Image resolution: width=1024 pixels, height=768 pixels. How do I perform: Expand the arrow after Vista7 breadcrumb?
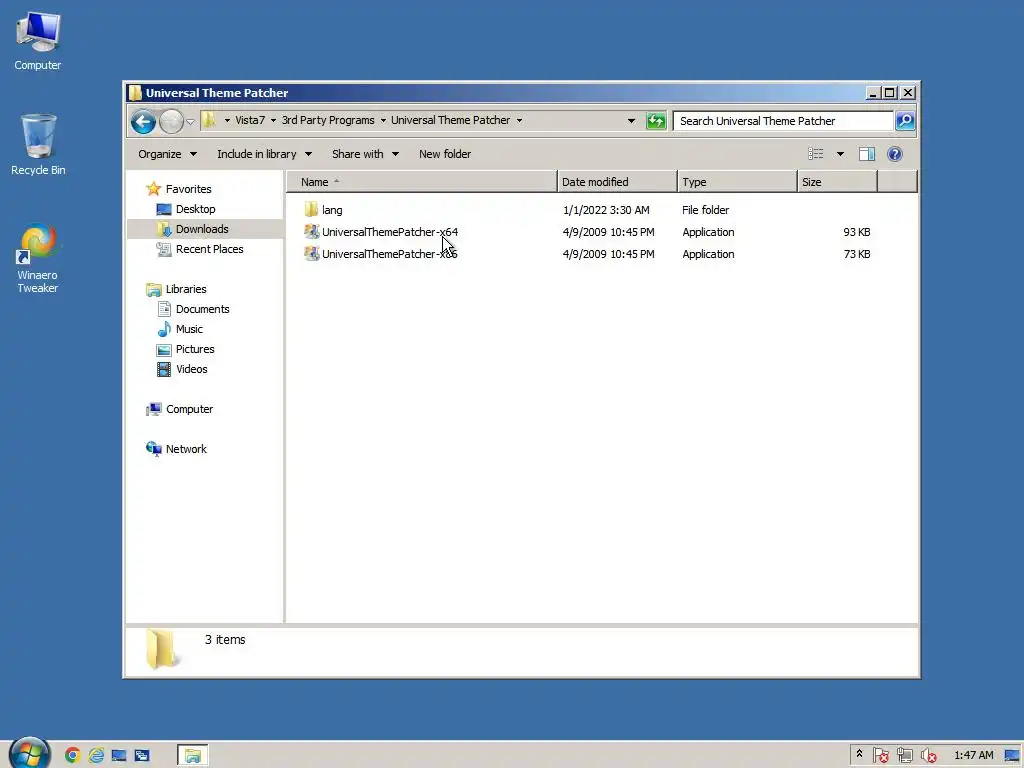point(273,121)
